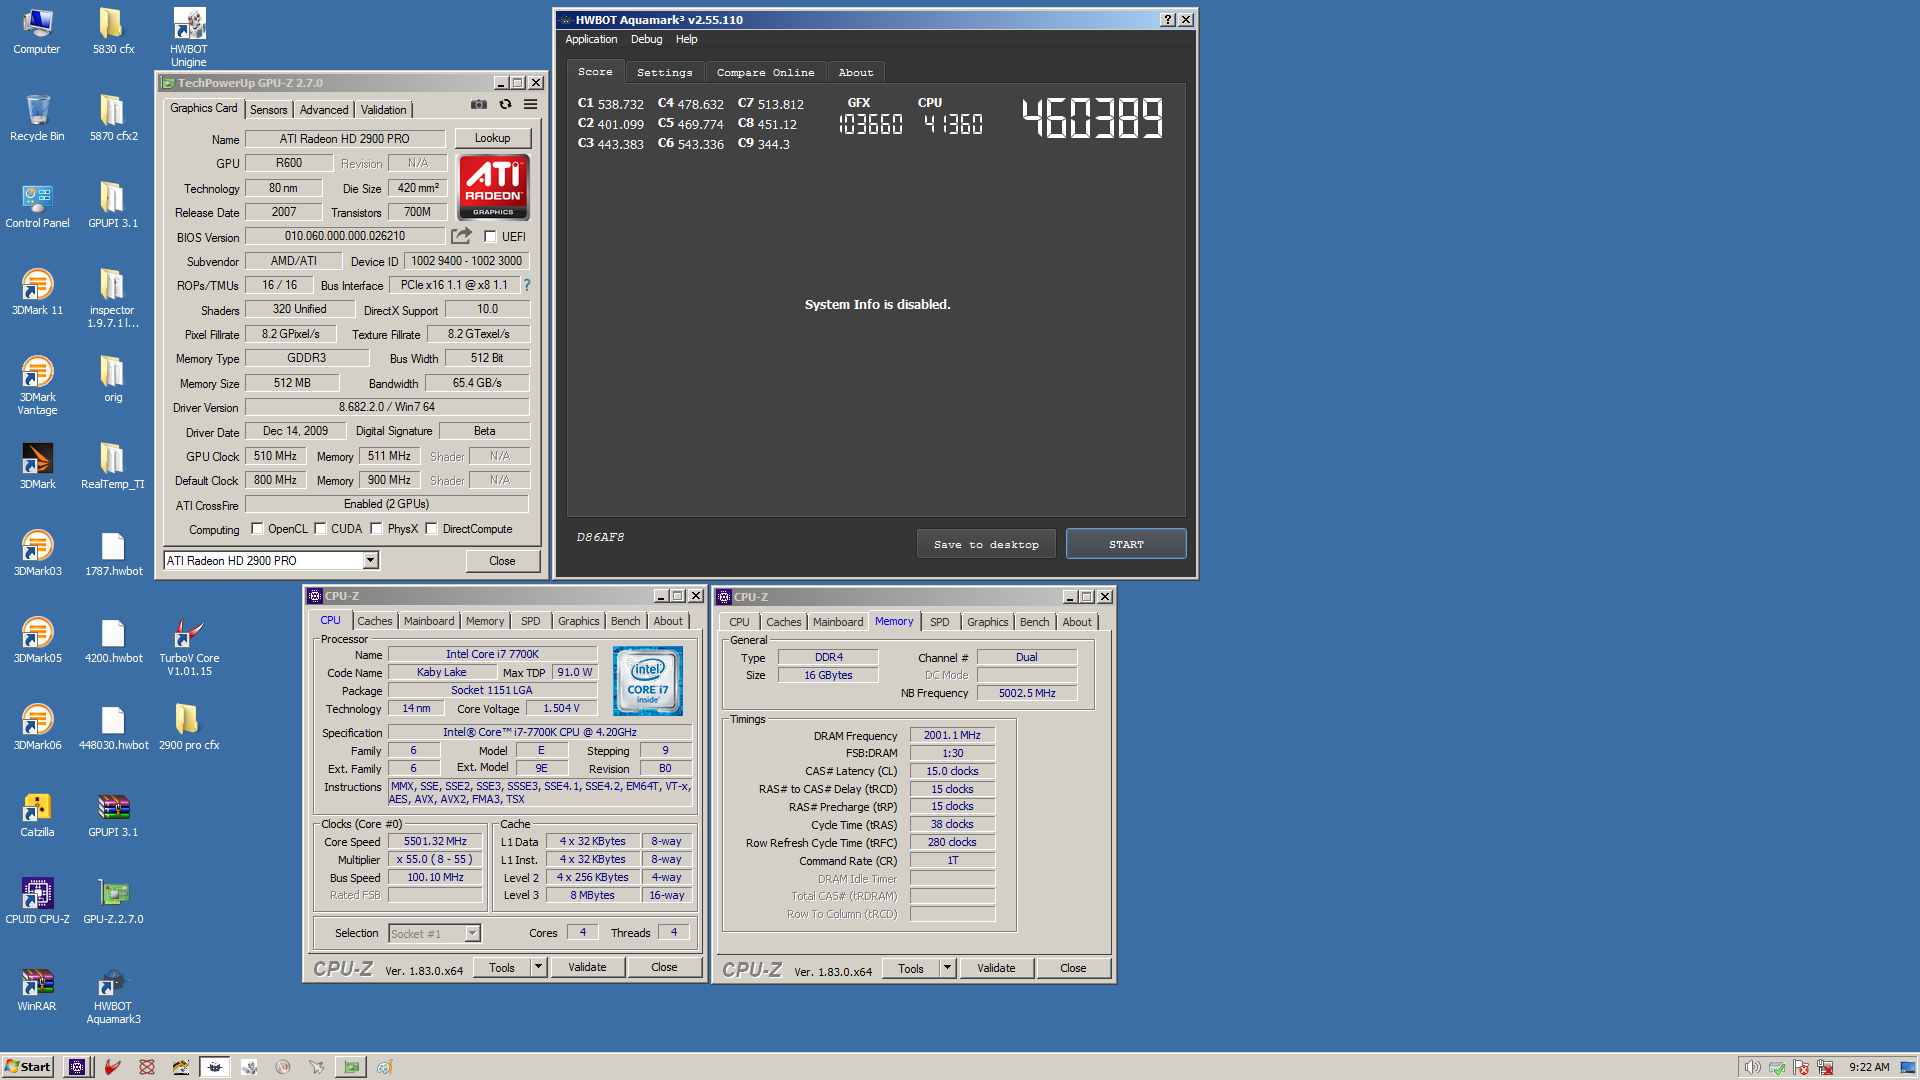This screenshot has height=1080, width=1920.
Task: Switch to GPU-Z Sensors tab
Action: pos(268,110)
